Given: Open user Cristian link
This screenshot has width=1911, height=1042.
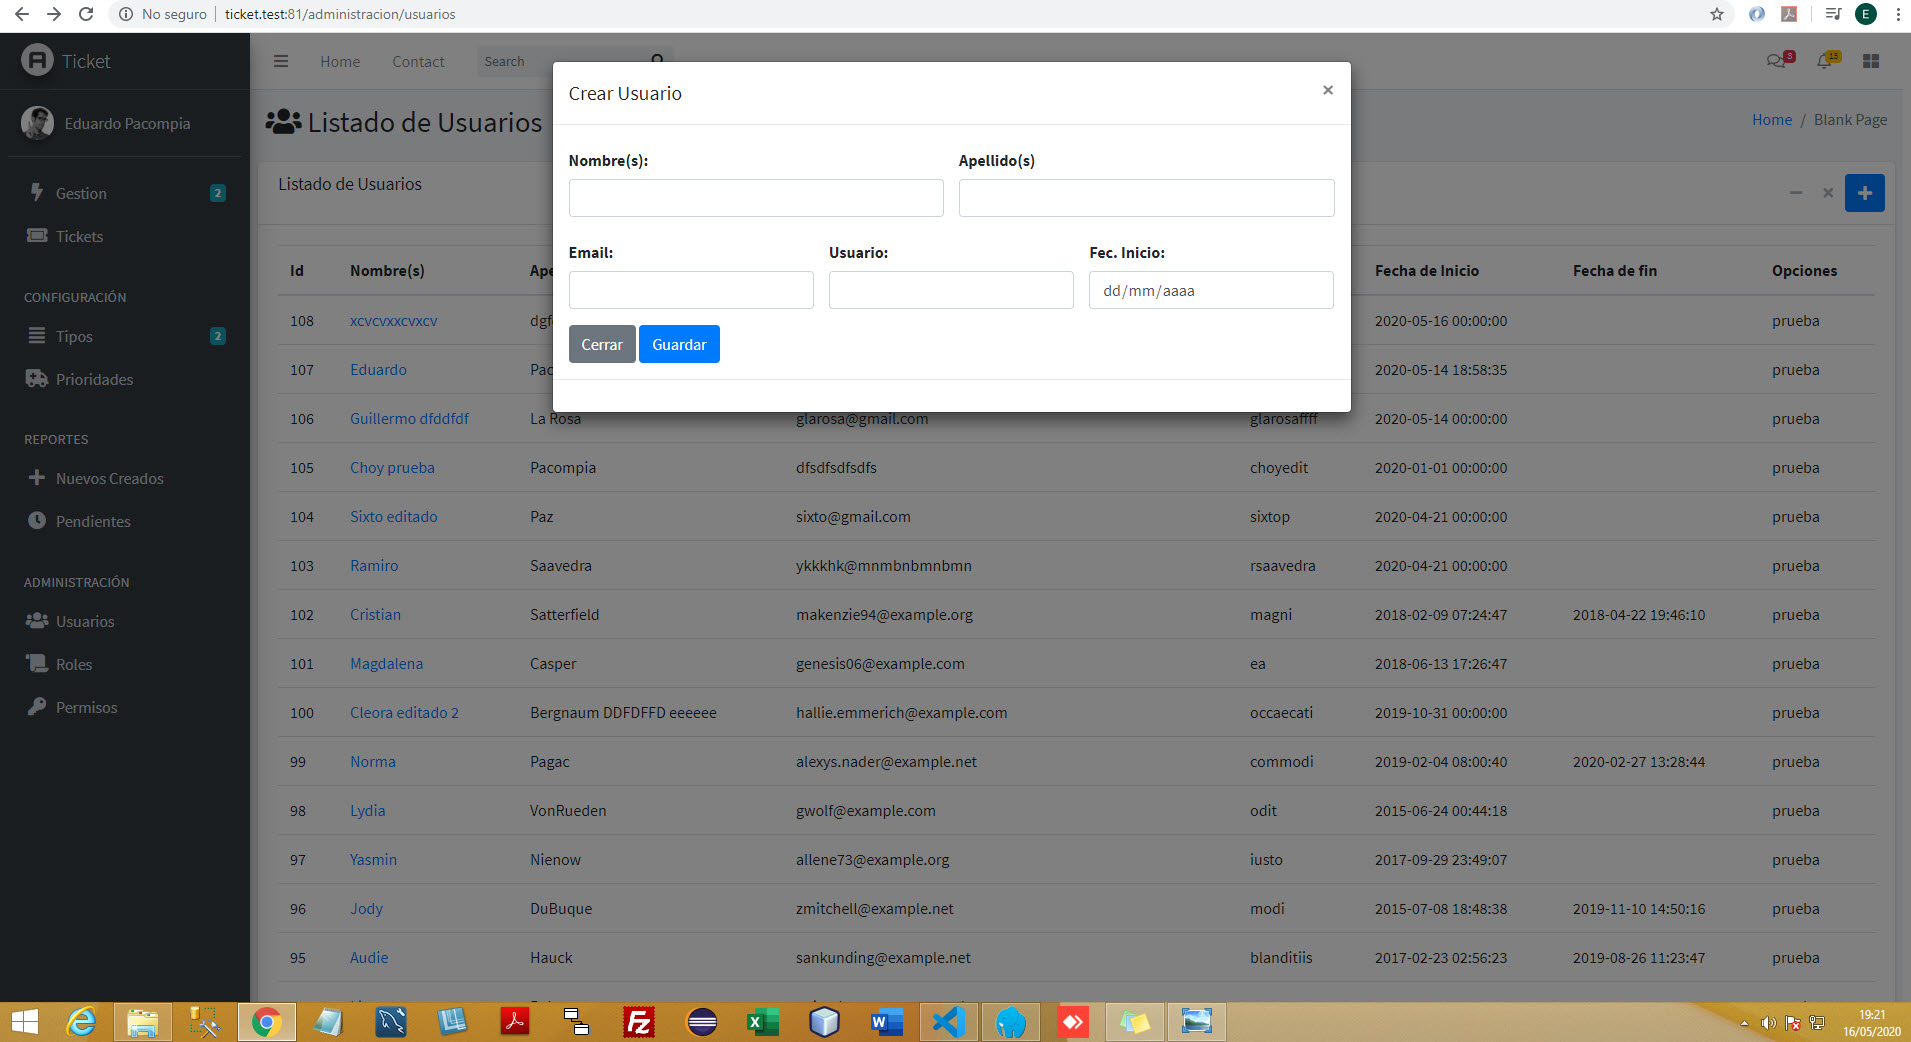Looking at the screenshot, I should pyautogui.click(x=375, y=615).
